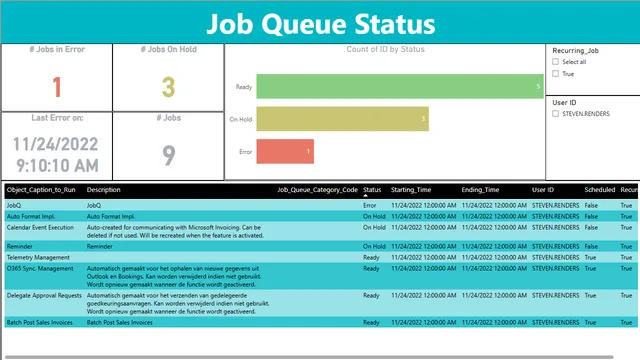Select the Reminder row caption cell
Screen dimensions: 640x360
tap(20, 247)
